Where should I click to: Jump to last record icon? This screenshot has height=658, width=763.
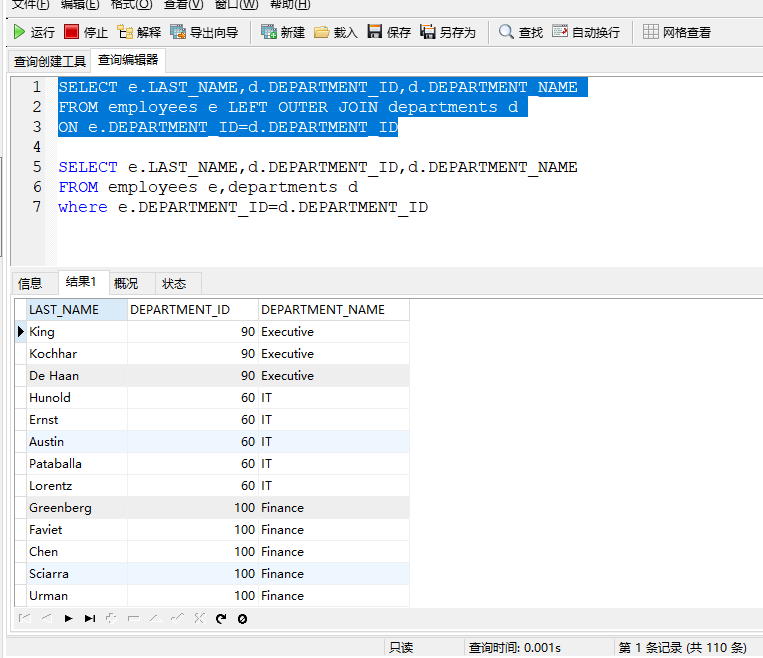pos(90,619)
